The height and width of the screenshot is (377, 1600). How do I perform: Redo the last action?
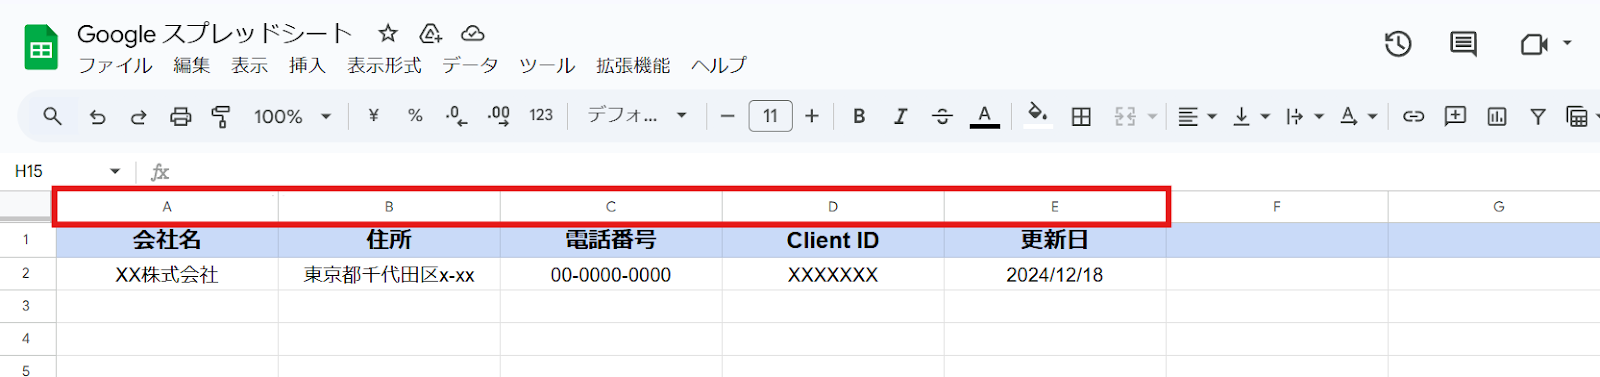(x=138, y=117)
